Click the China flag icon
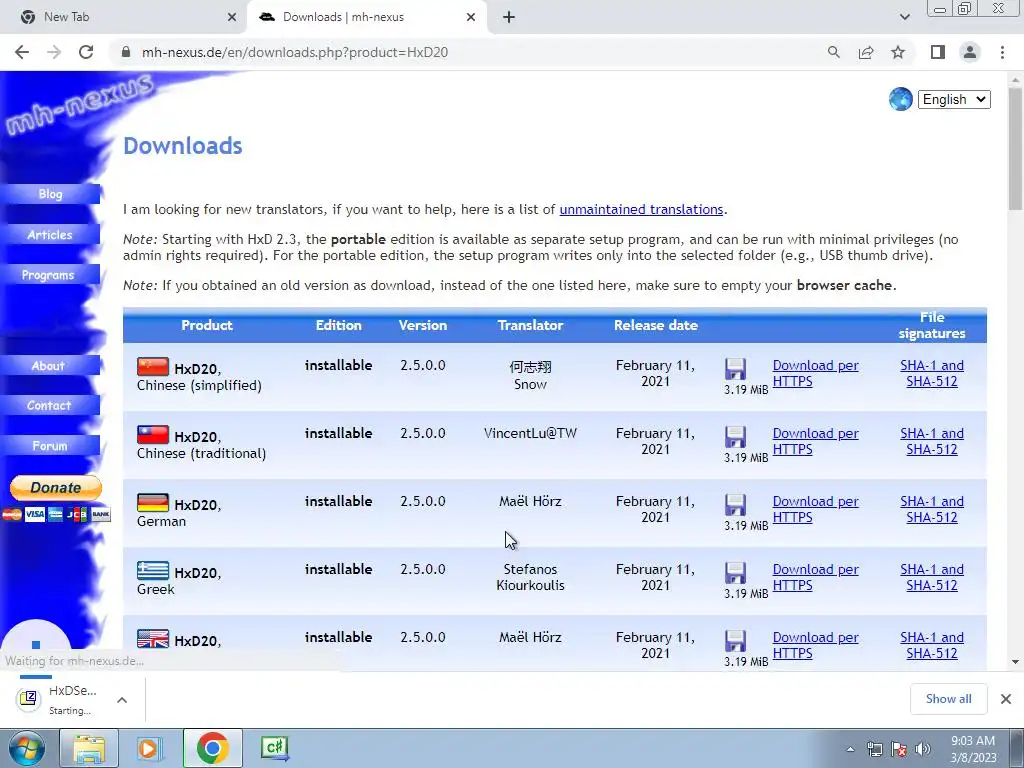Viewport: 1024px width, 768px height. click(x=153, y=366)
